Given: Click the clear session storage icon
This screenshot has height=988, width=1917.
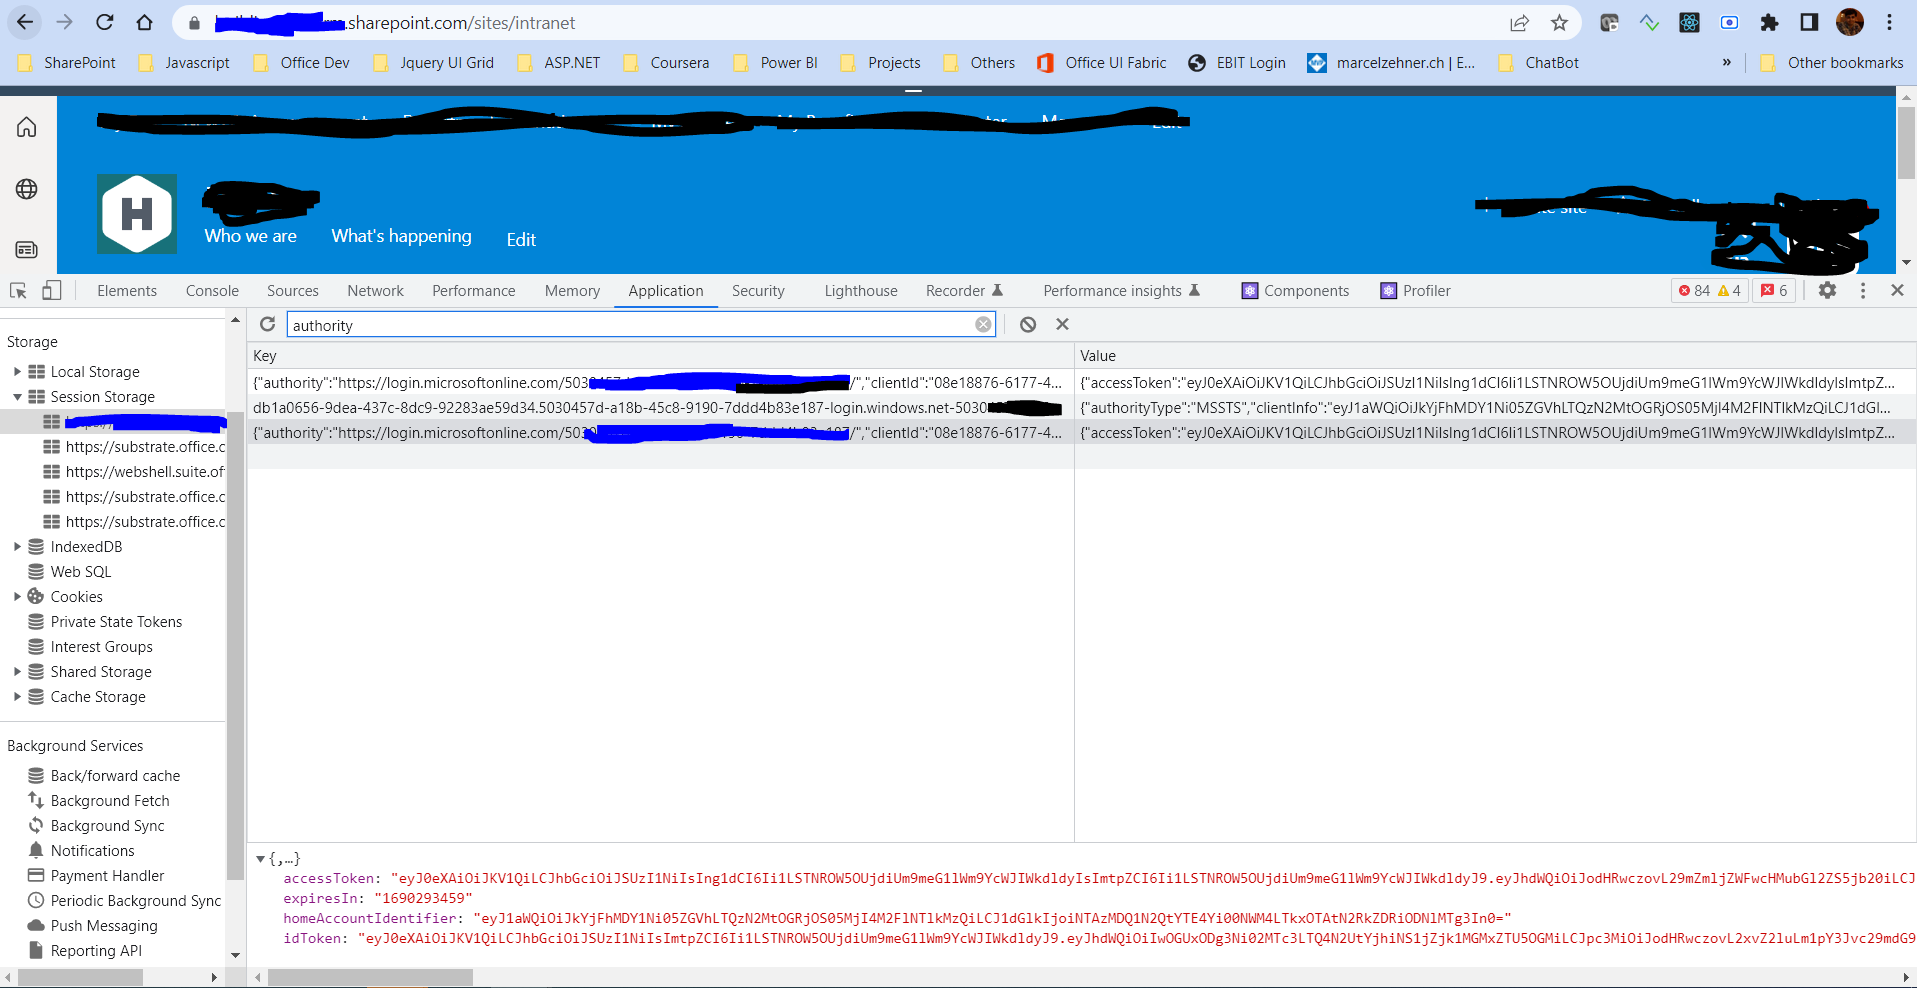Looking at the screenshot, I should [1027, 324].
